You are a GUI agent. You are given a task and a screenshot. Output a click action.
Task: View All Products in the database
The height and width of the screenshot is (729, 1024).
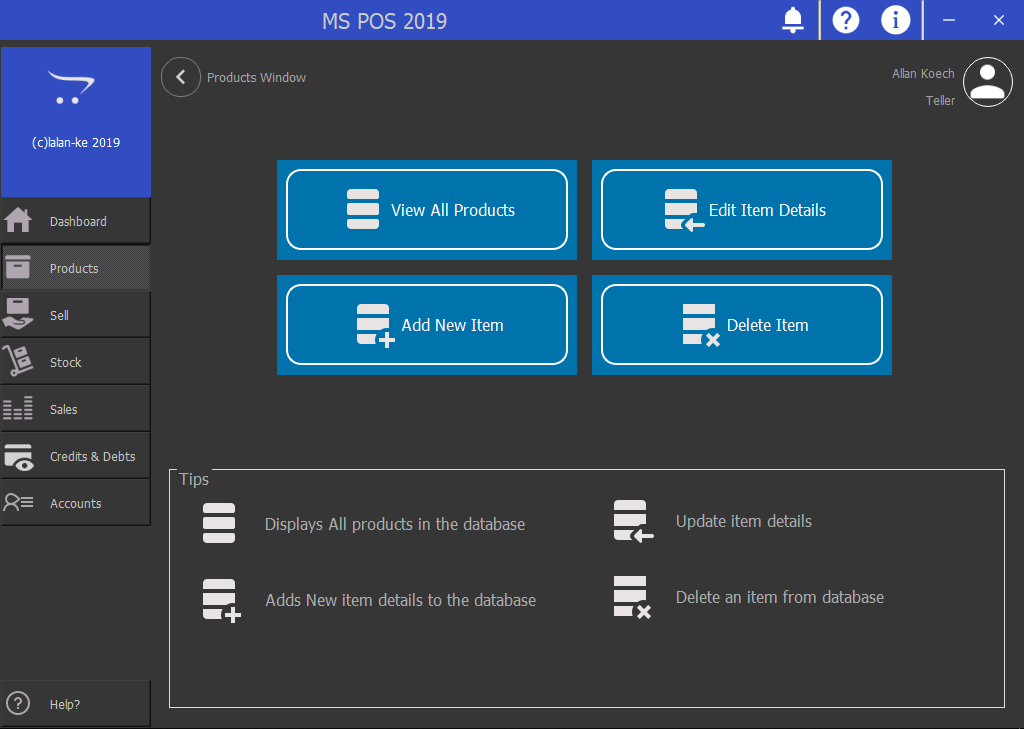point(427,210)
